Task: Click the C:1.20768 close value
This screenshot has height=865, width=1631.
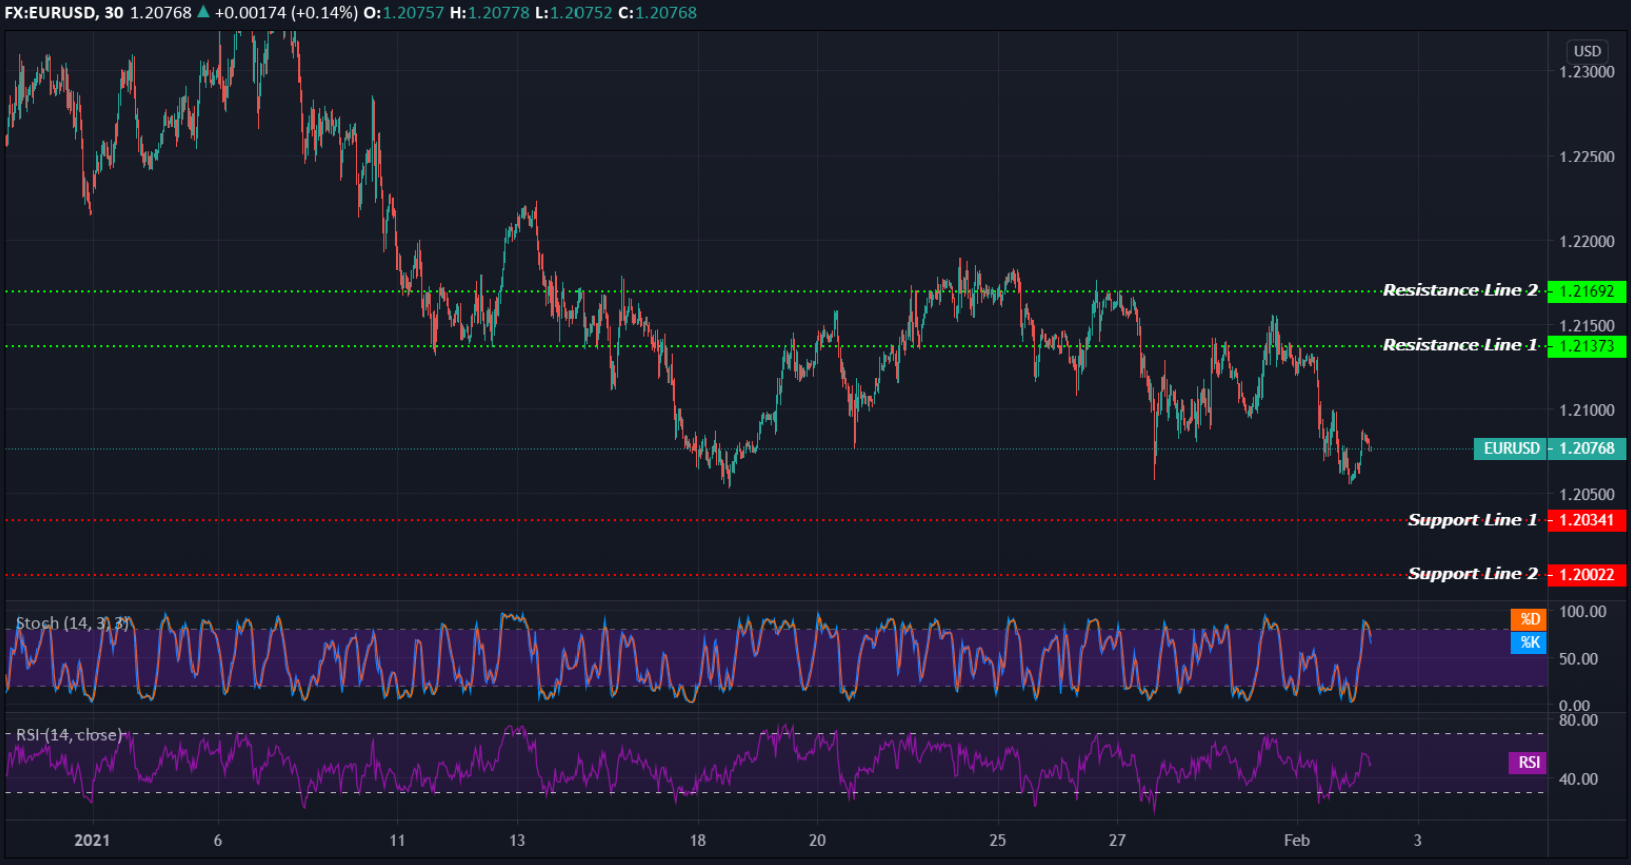Action: pos(658,13)
